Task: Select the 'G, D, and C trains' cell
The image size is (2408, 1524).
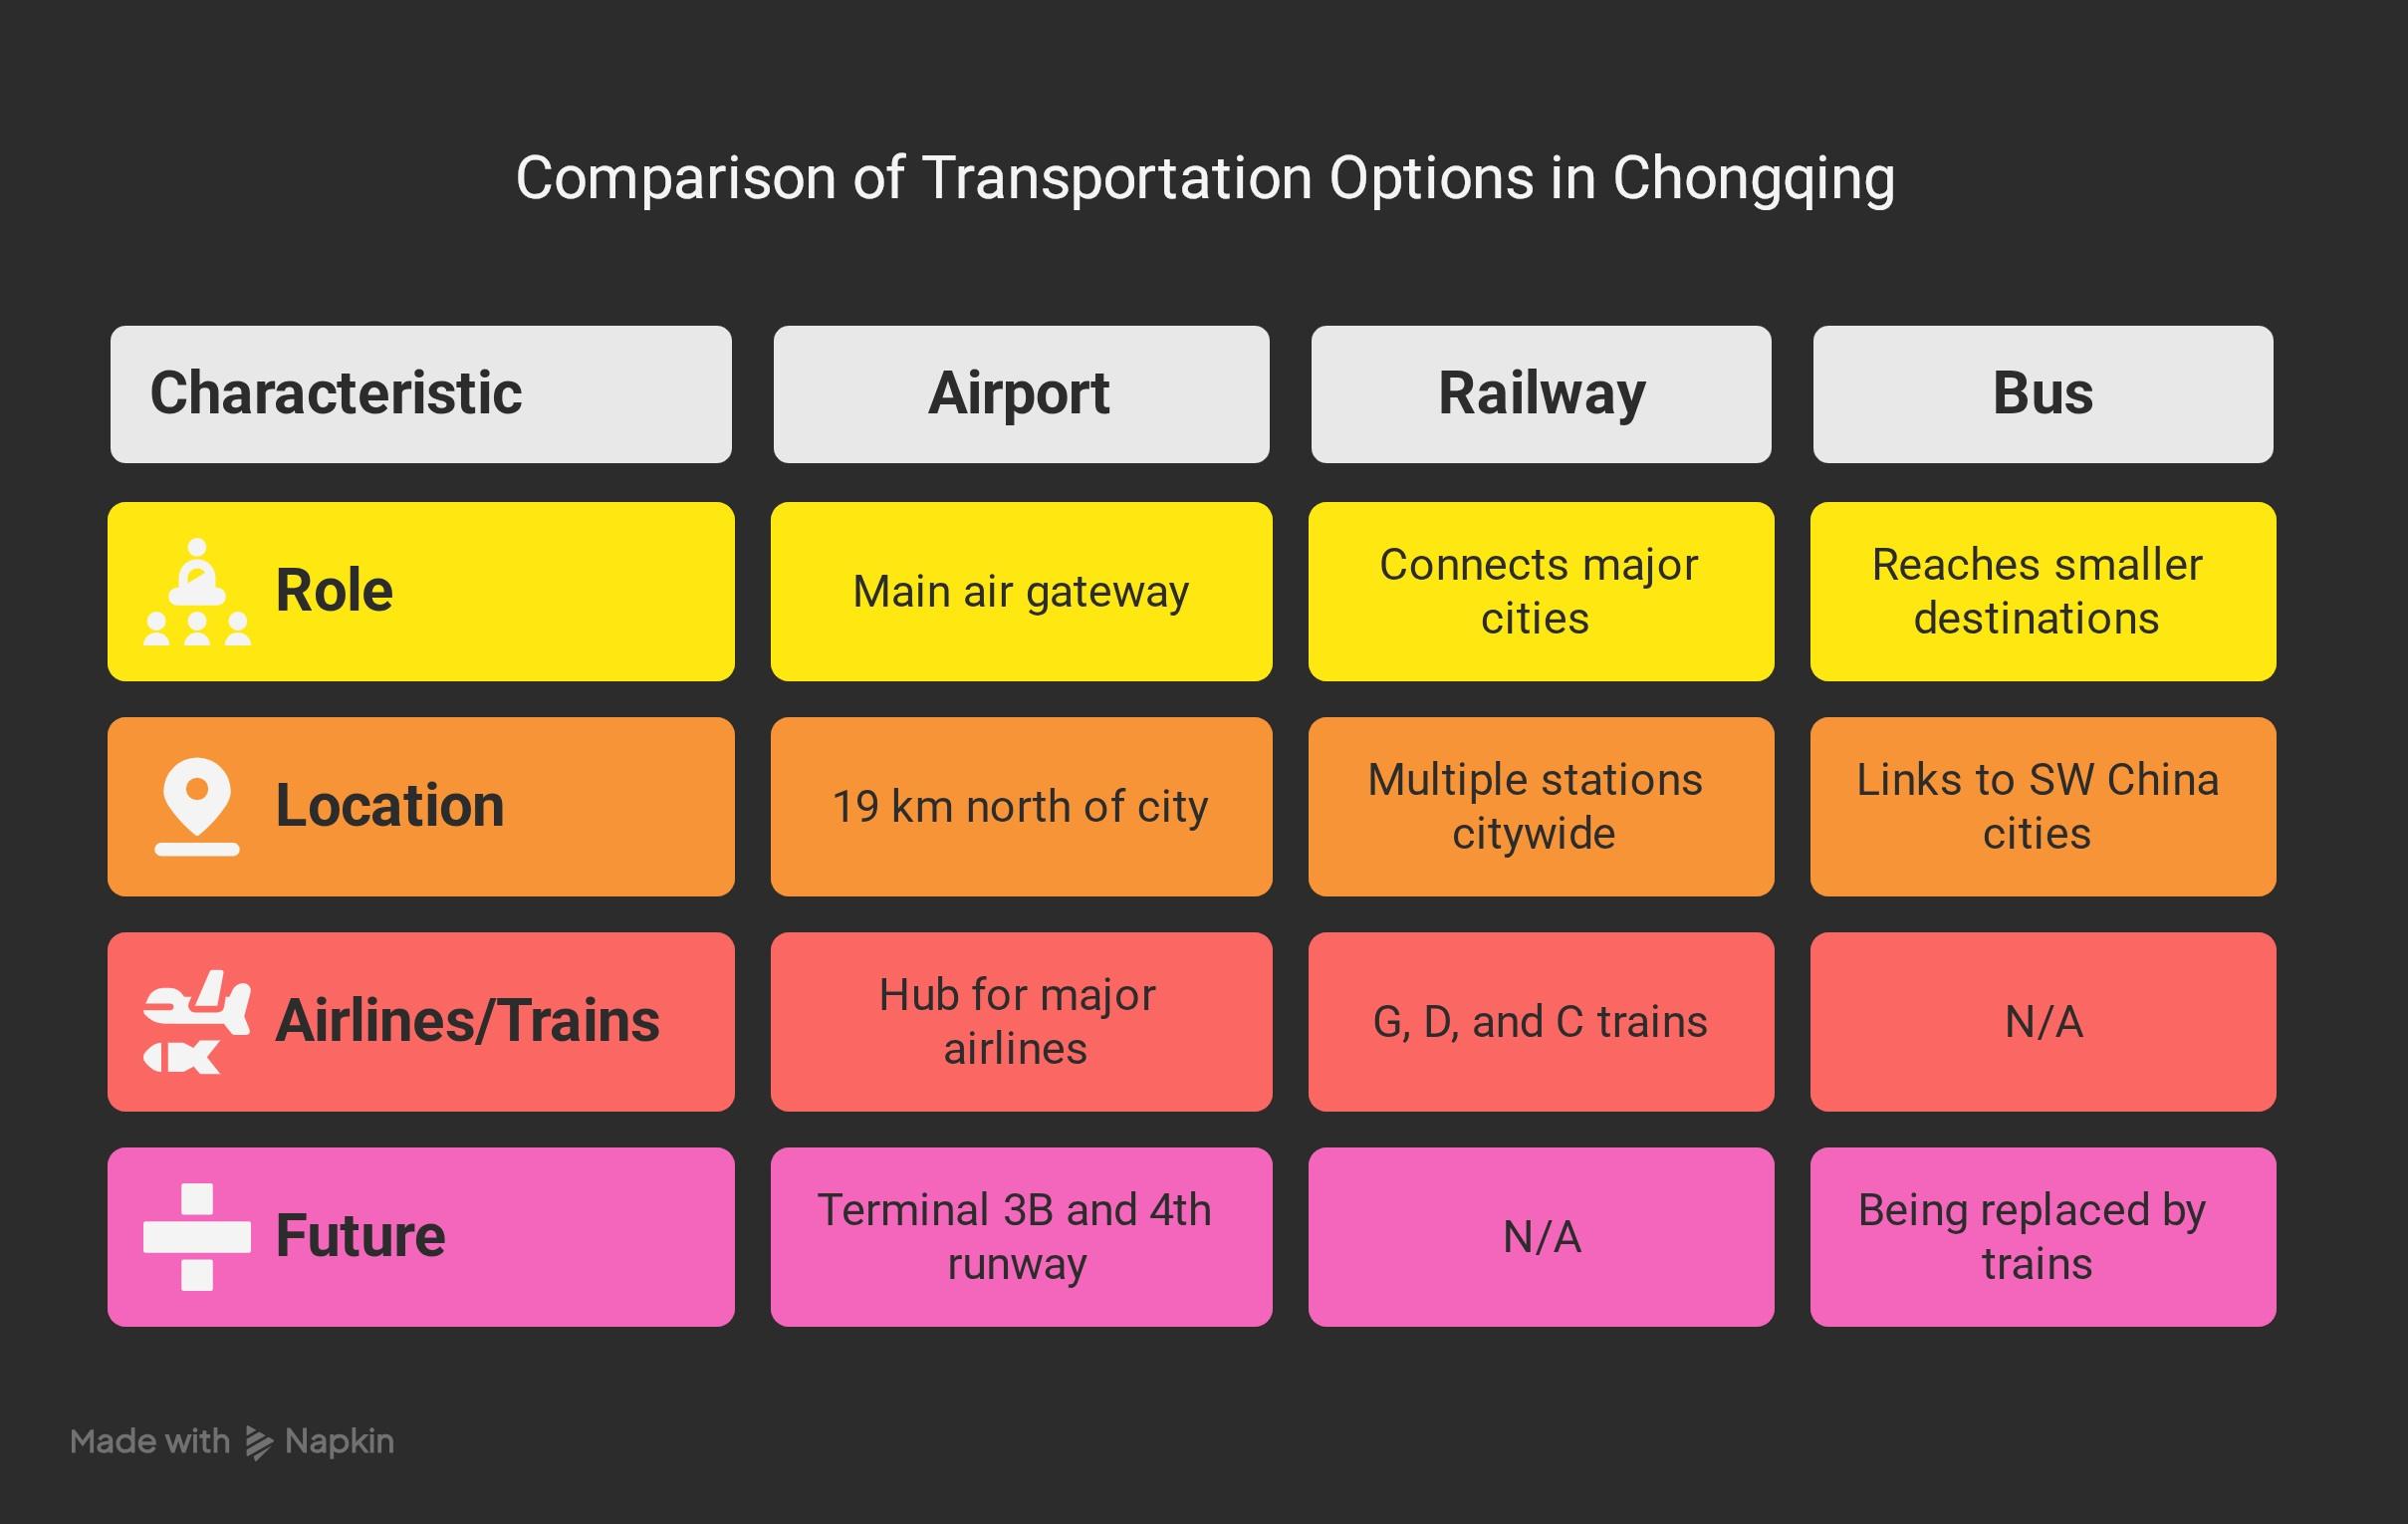Action: pos(1541,1022)
